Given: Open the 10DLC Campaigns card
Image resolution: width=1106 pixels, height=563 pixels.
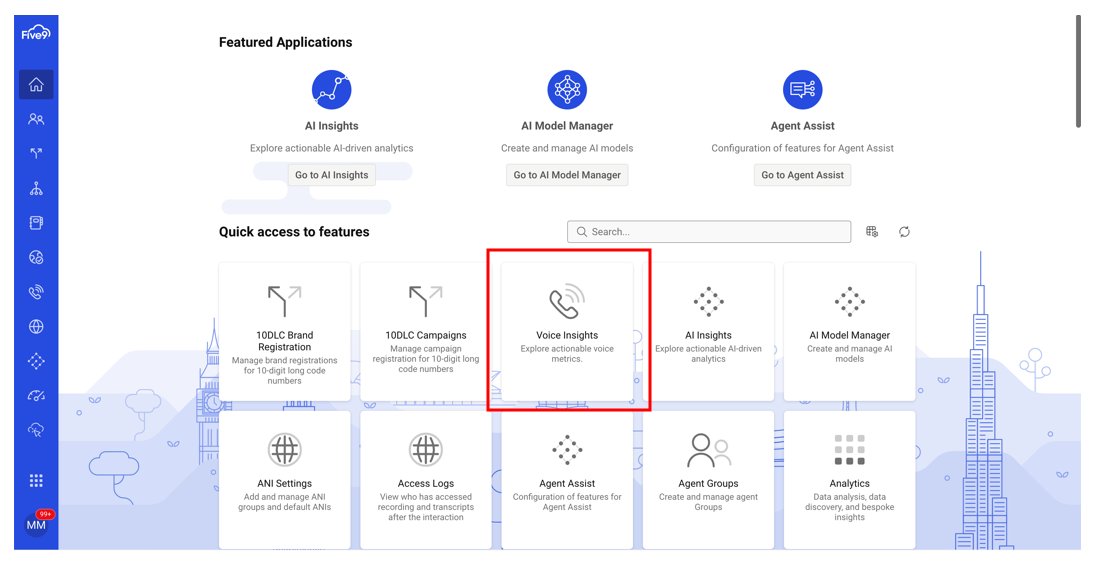Looking at the screenshot, I should pyautogui.click(x=426, y=332).
